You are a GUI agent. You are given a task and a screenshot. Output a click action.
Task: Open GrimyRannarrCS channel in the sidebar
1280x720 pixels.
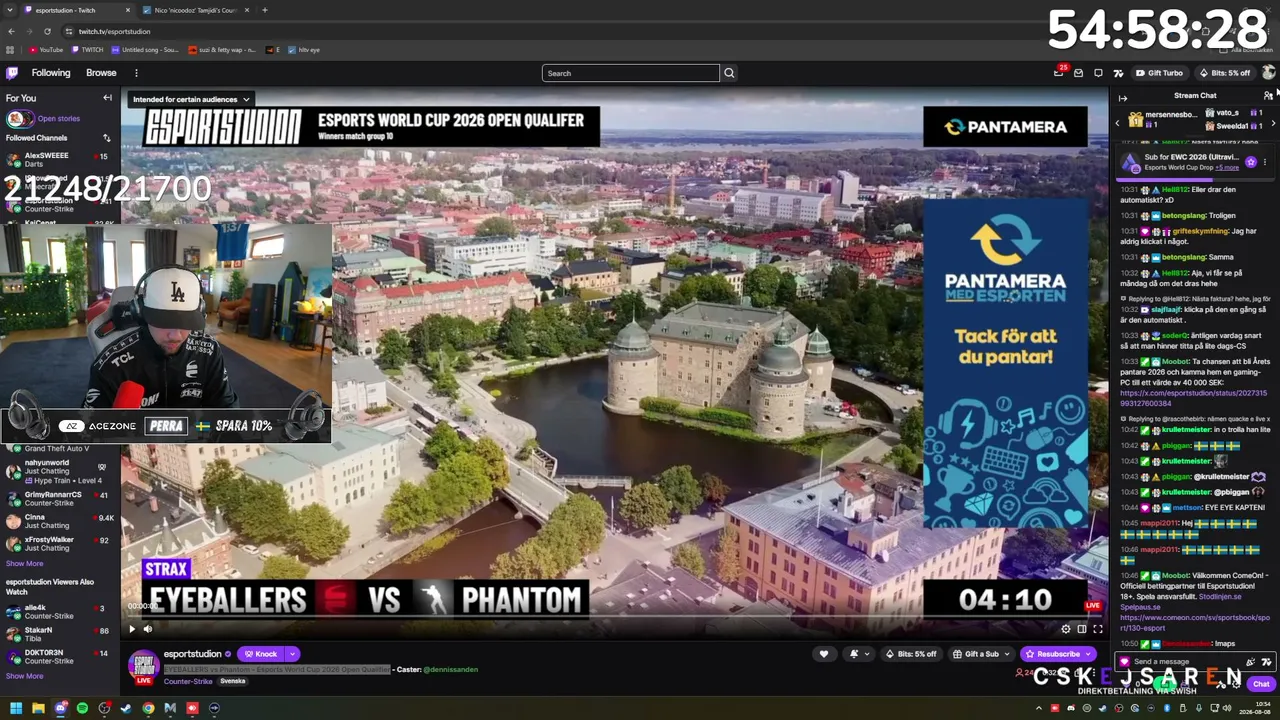click(x=60, y=498)
